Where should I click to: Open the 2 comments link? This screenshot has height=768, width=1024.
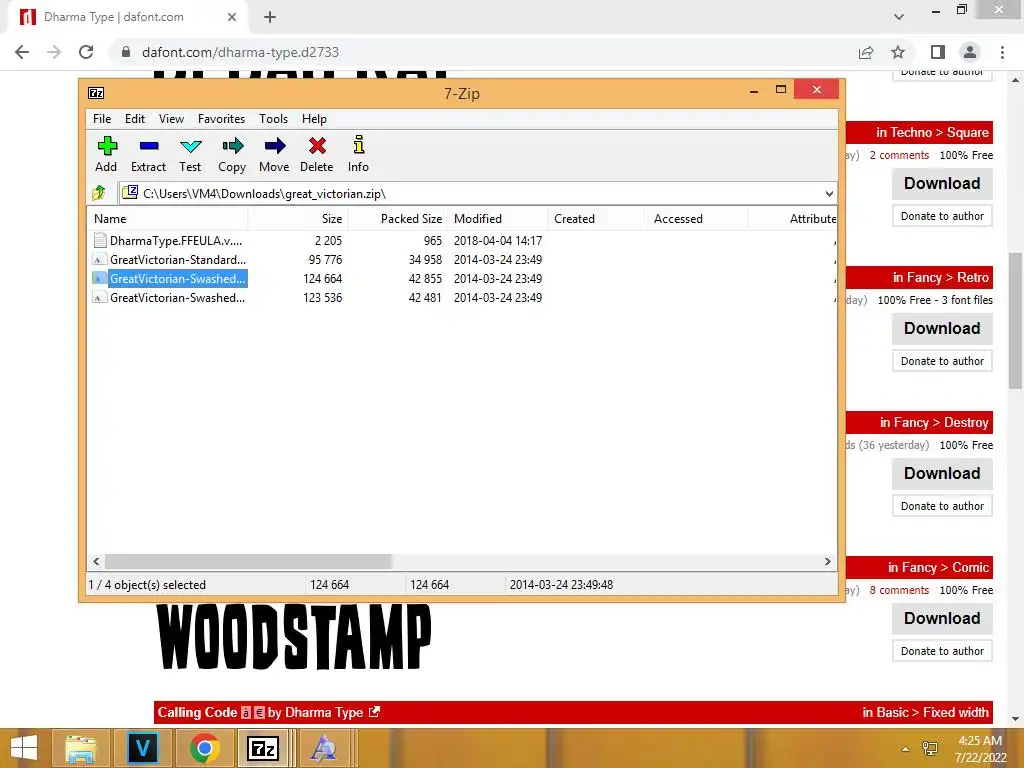899,155
